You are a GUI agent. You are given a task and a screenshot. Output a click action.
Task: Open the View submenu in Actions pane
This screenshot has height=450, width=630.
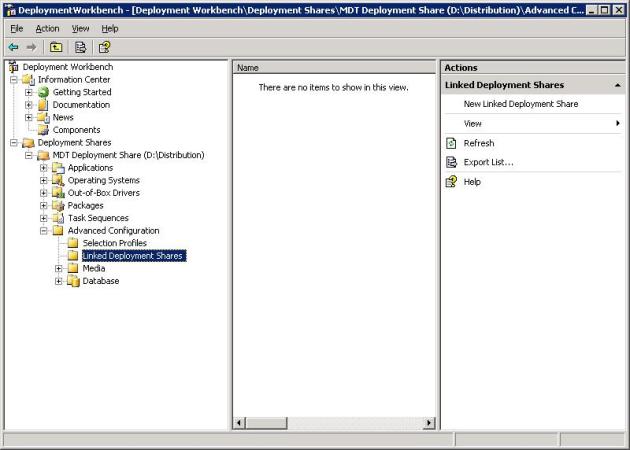pyautogui.click(x=533, y=124)
